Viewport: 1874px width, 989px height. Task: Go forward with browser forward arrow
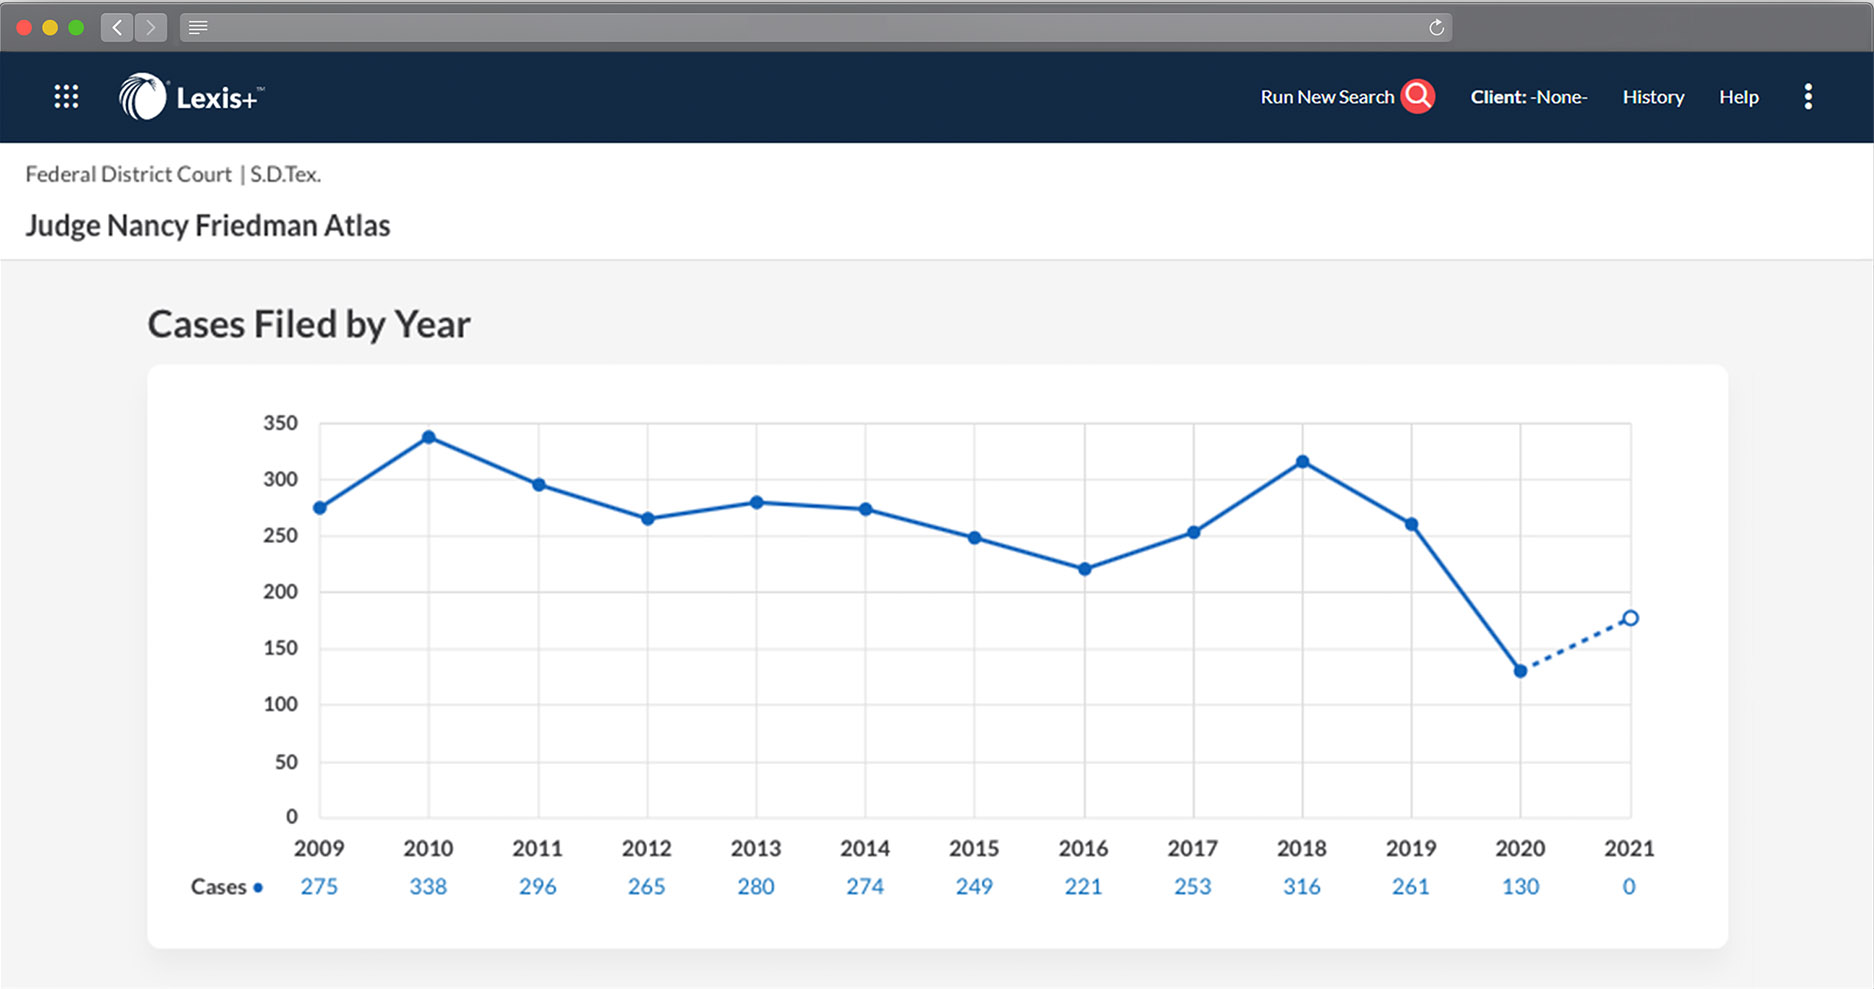point(151,28)
